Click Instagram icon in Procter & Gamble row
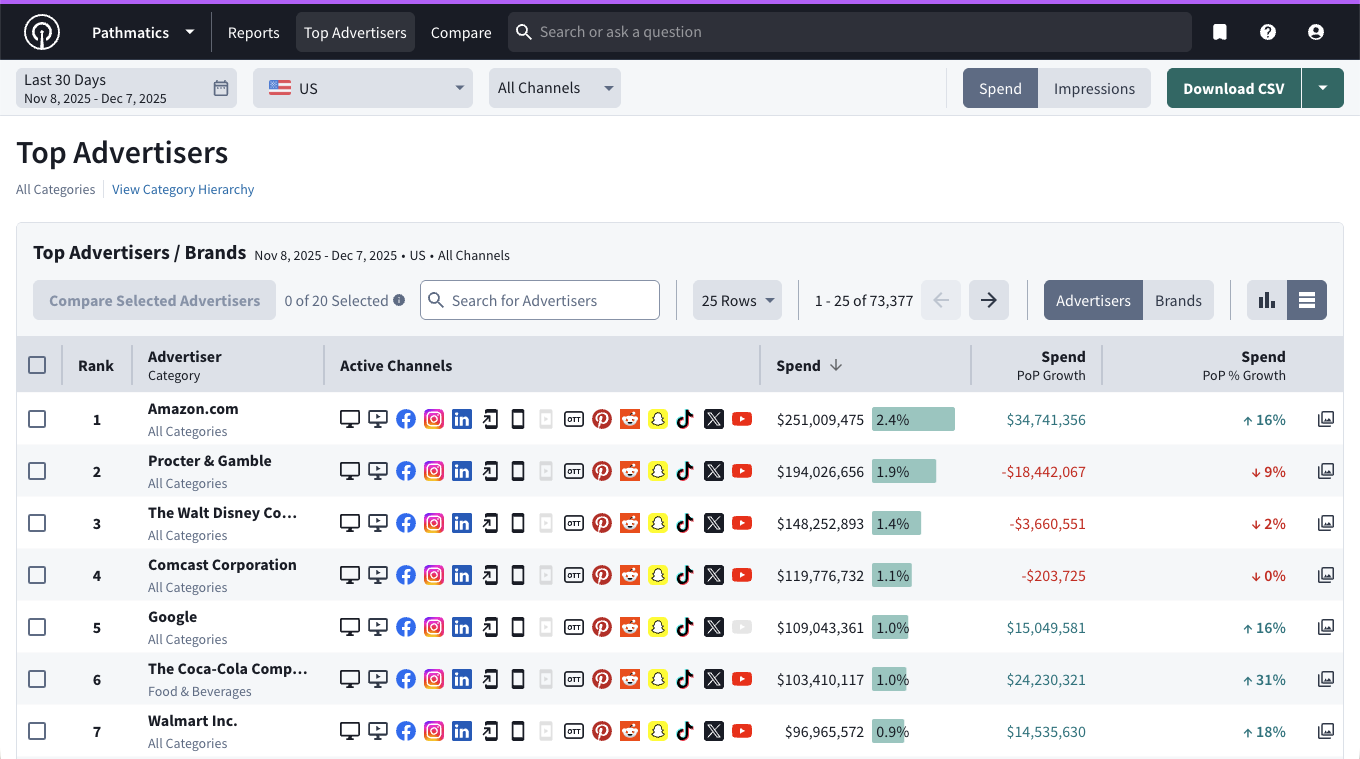Viewport: 1360px width, 759px height. pyautogui.click(x=434, y=471)
